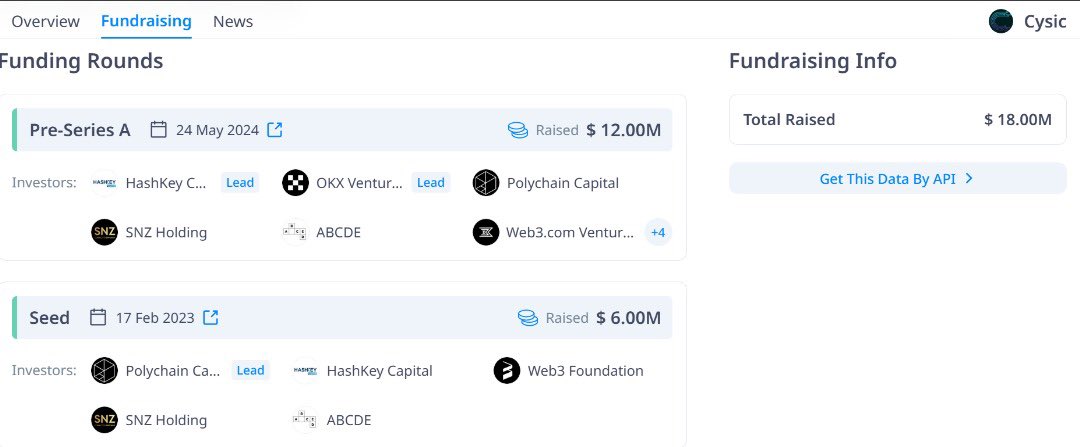The image size is (1080, 447).
Task: Click the calendar icon beside 17 Feb 2023
Action: [98, 318]
